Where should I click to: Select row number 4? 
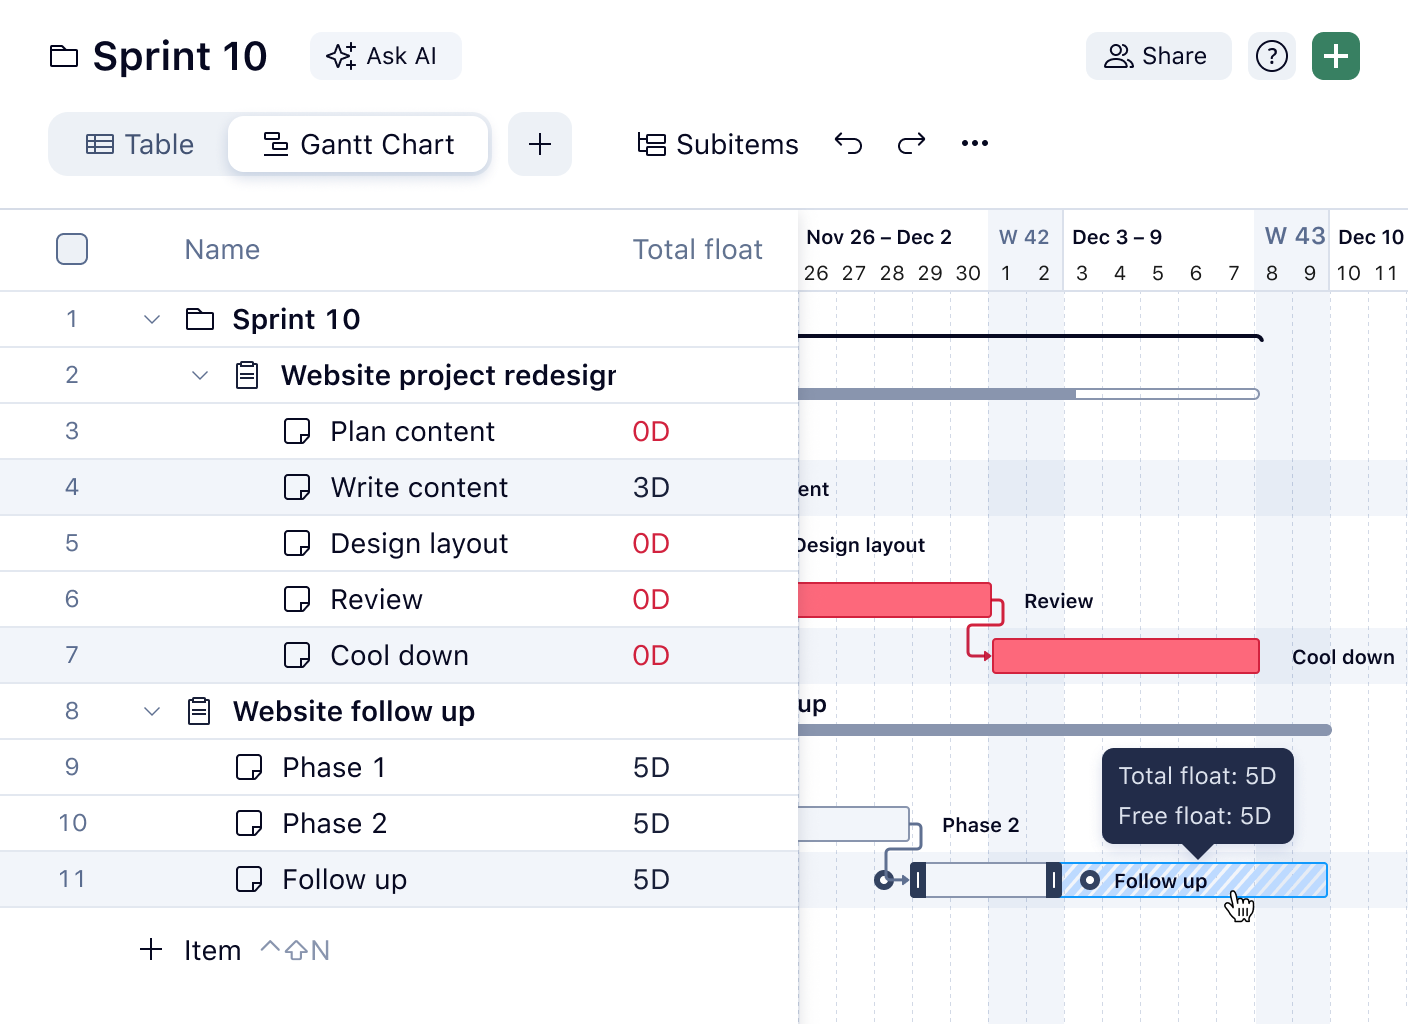(x=72, y=487)
